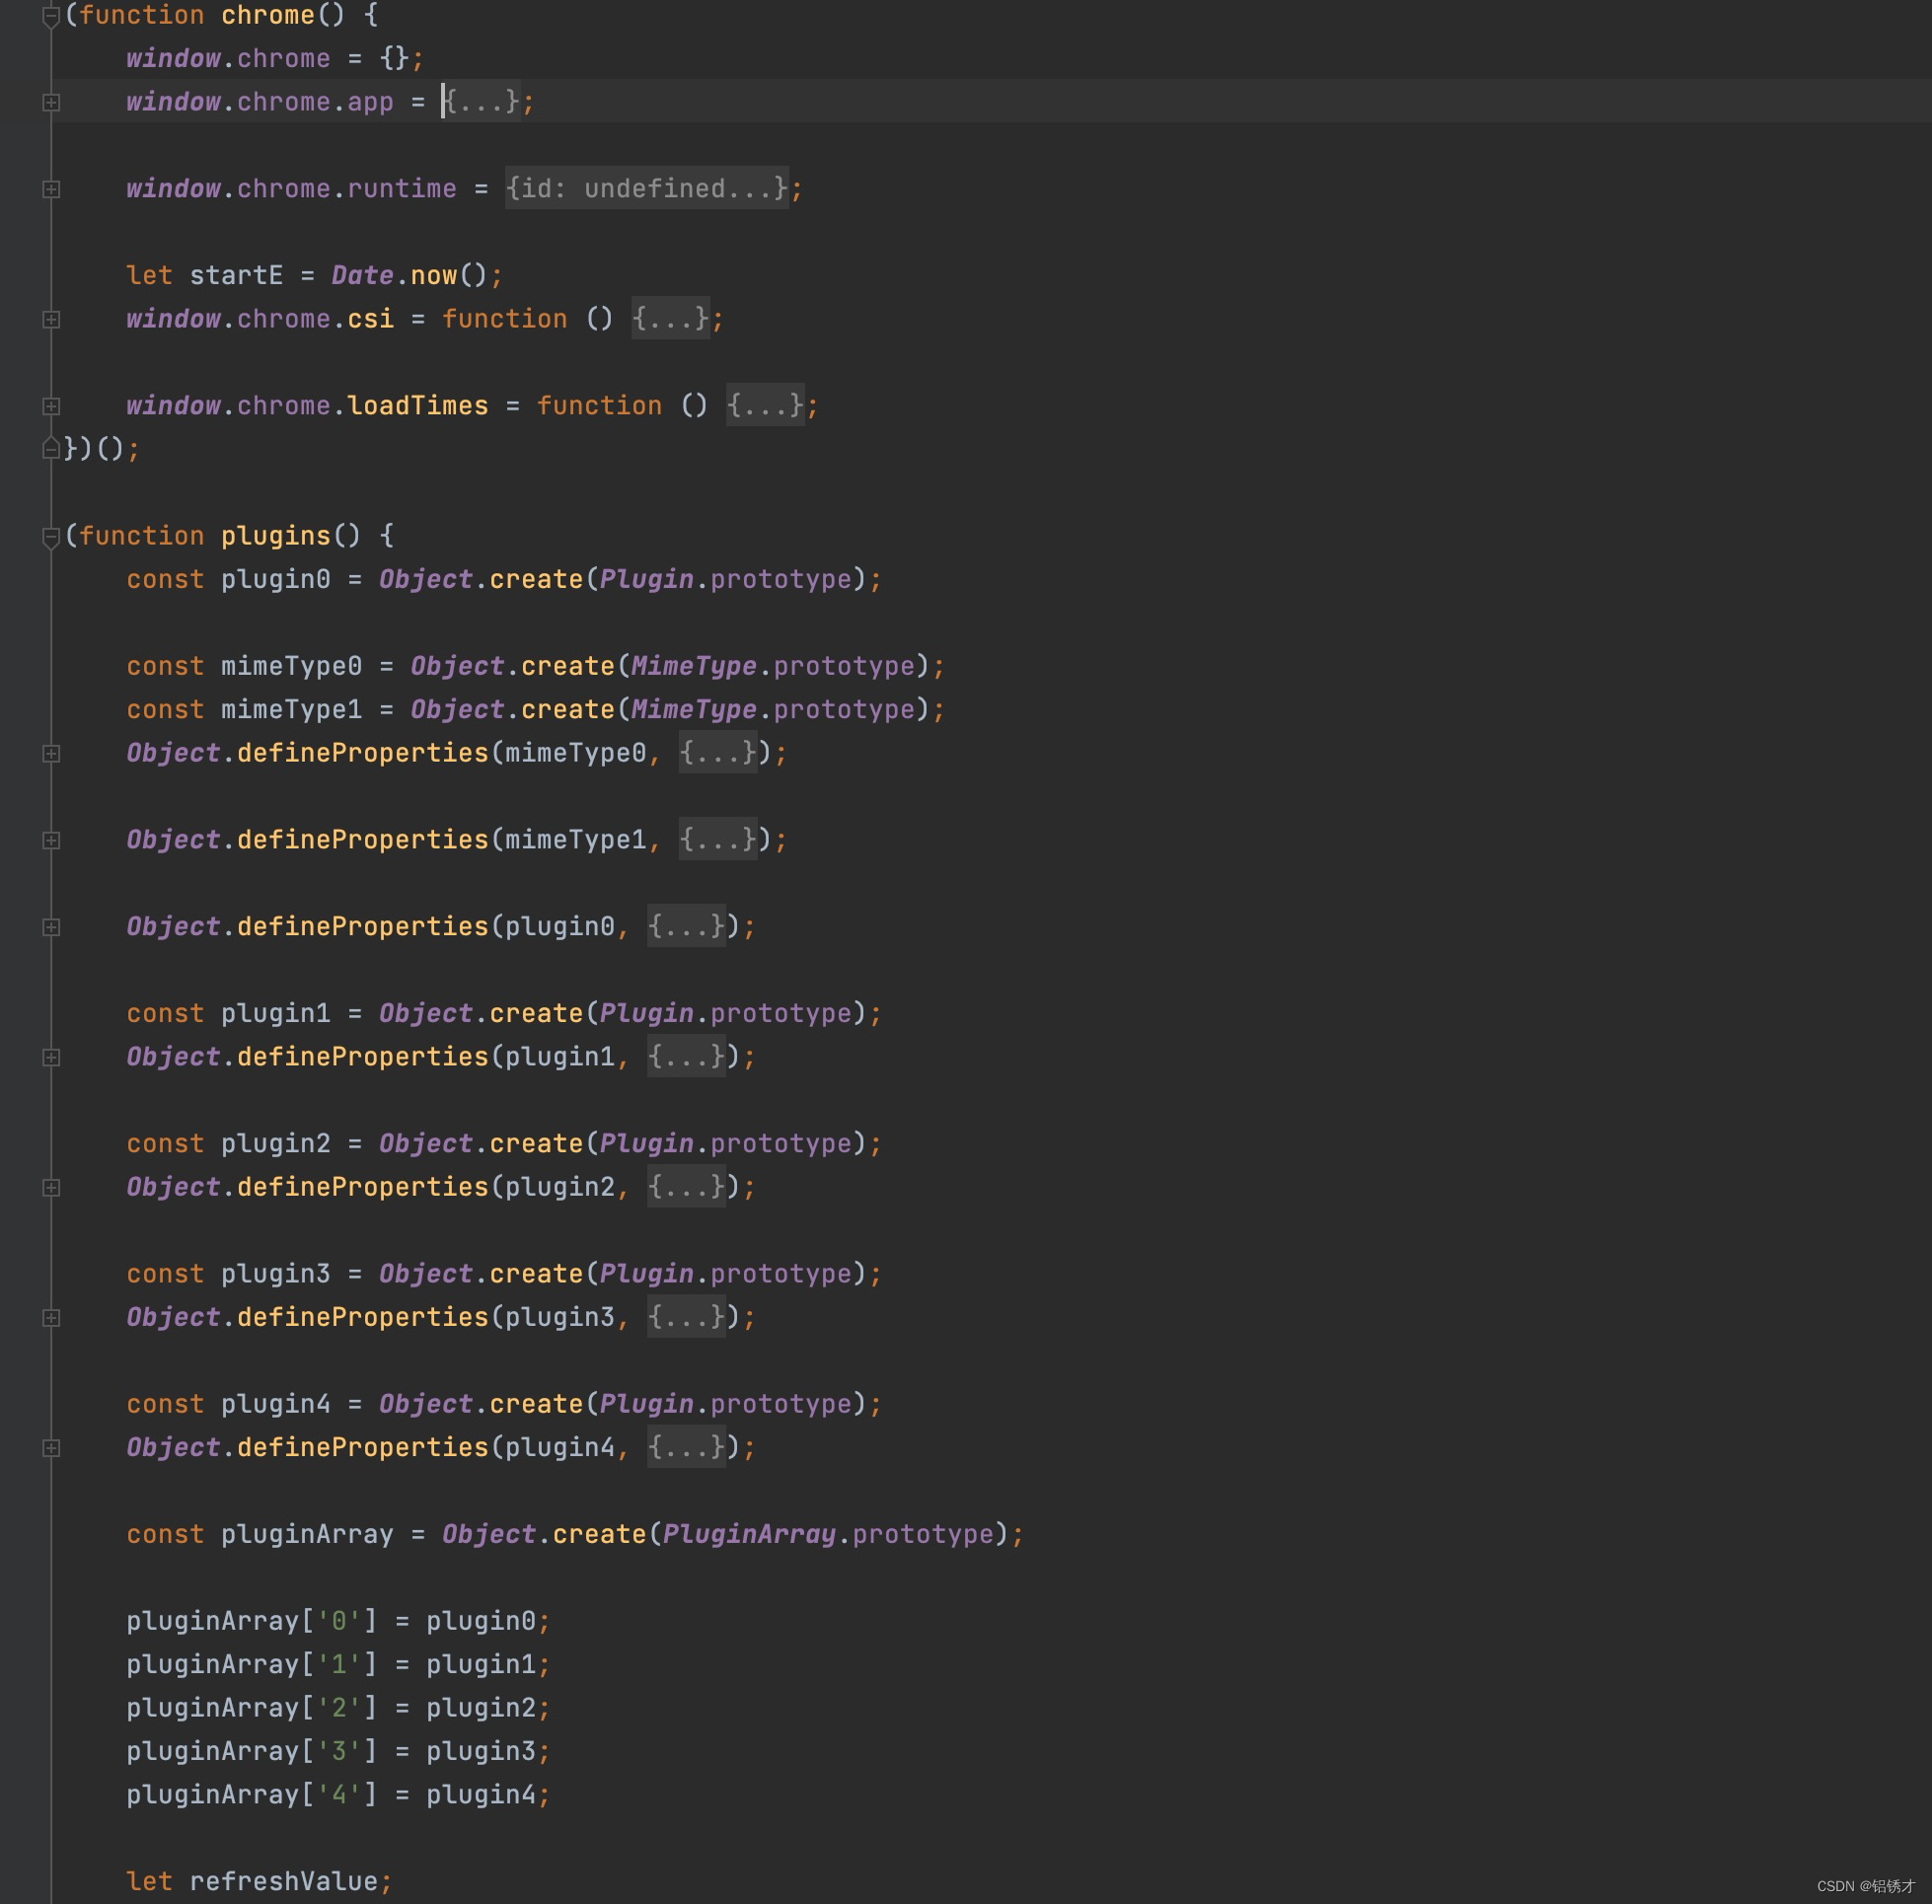Expand the defineProperties mimeType1 fold
The width and height of the screenshot is (1932, 1904).
tap(51, 841)
